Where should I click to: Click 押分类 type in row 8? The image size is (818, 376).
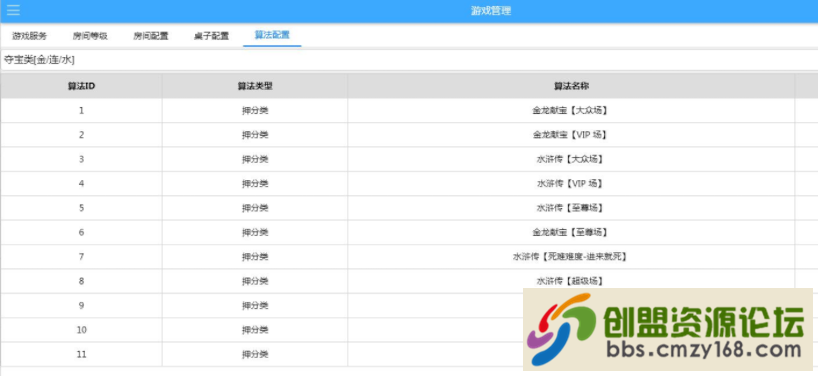point(255,281)
